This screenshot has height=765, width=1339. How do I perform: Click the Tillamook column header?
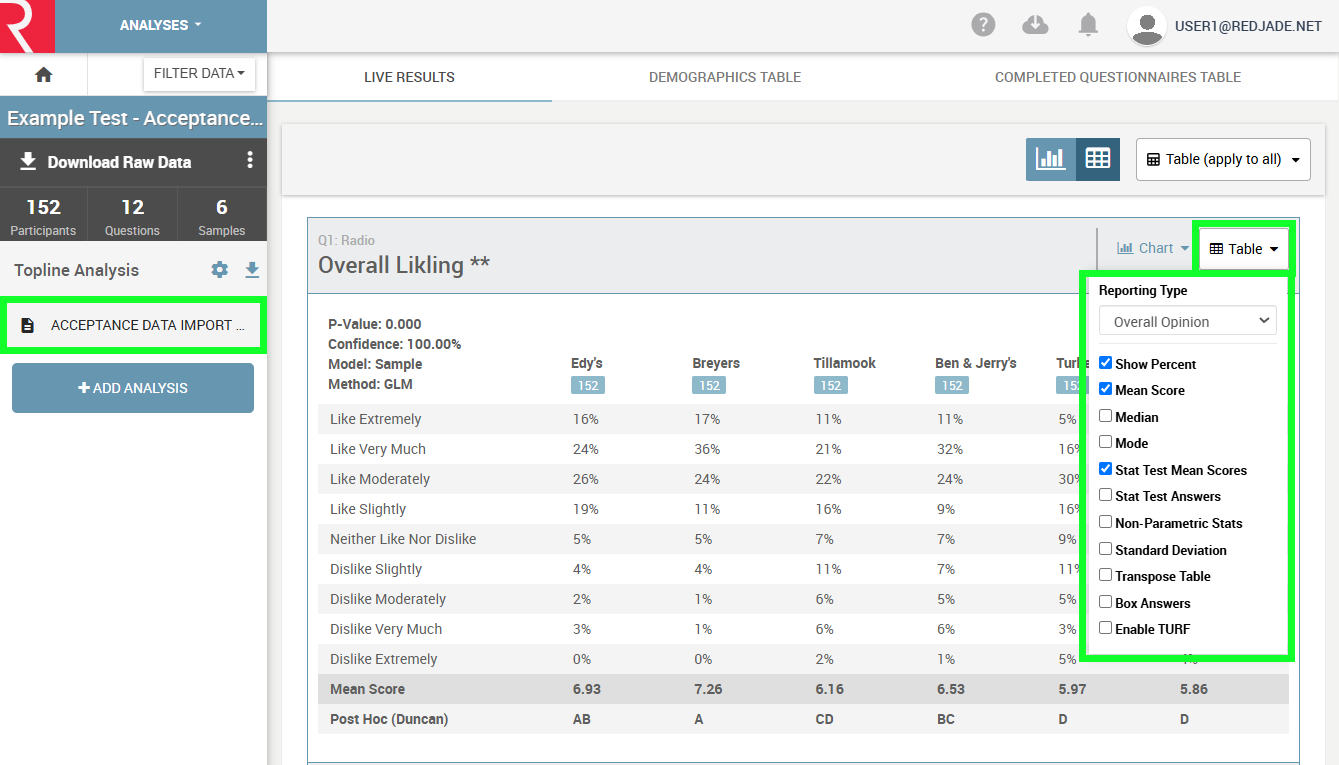pyautogui.click(x=844, y=363)
